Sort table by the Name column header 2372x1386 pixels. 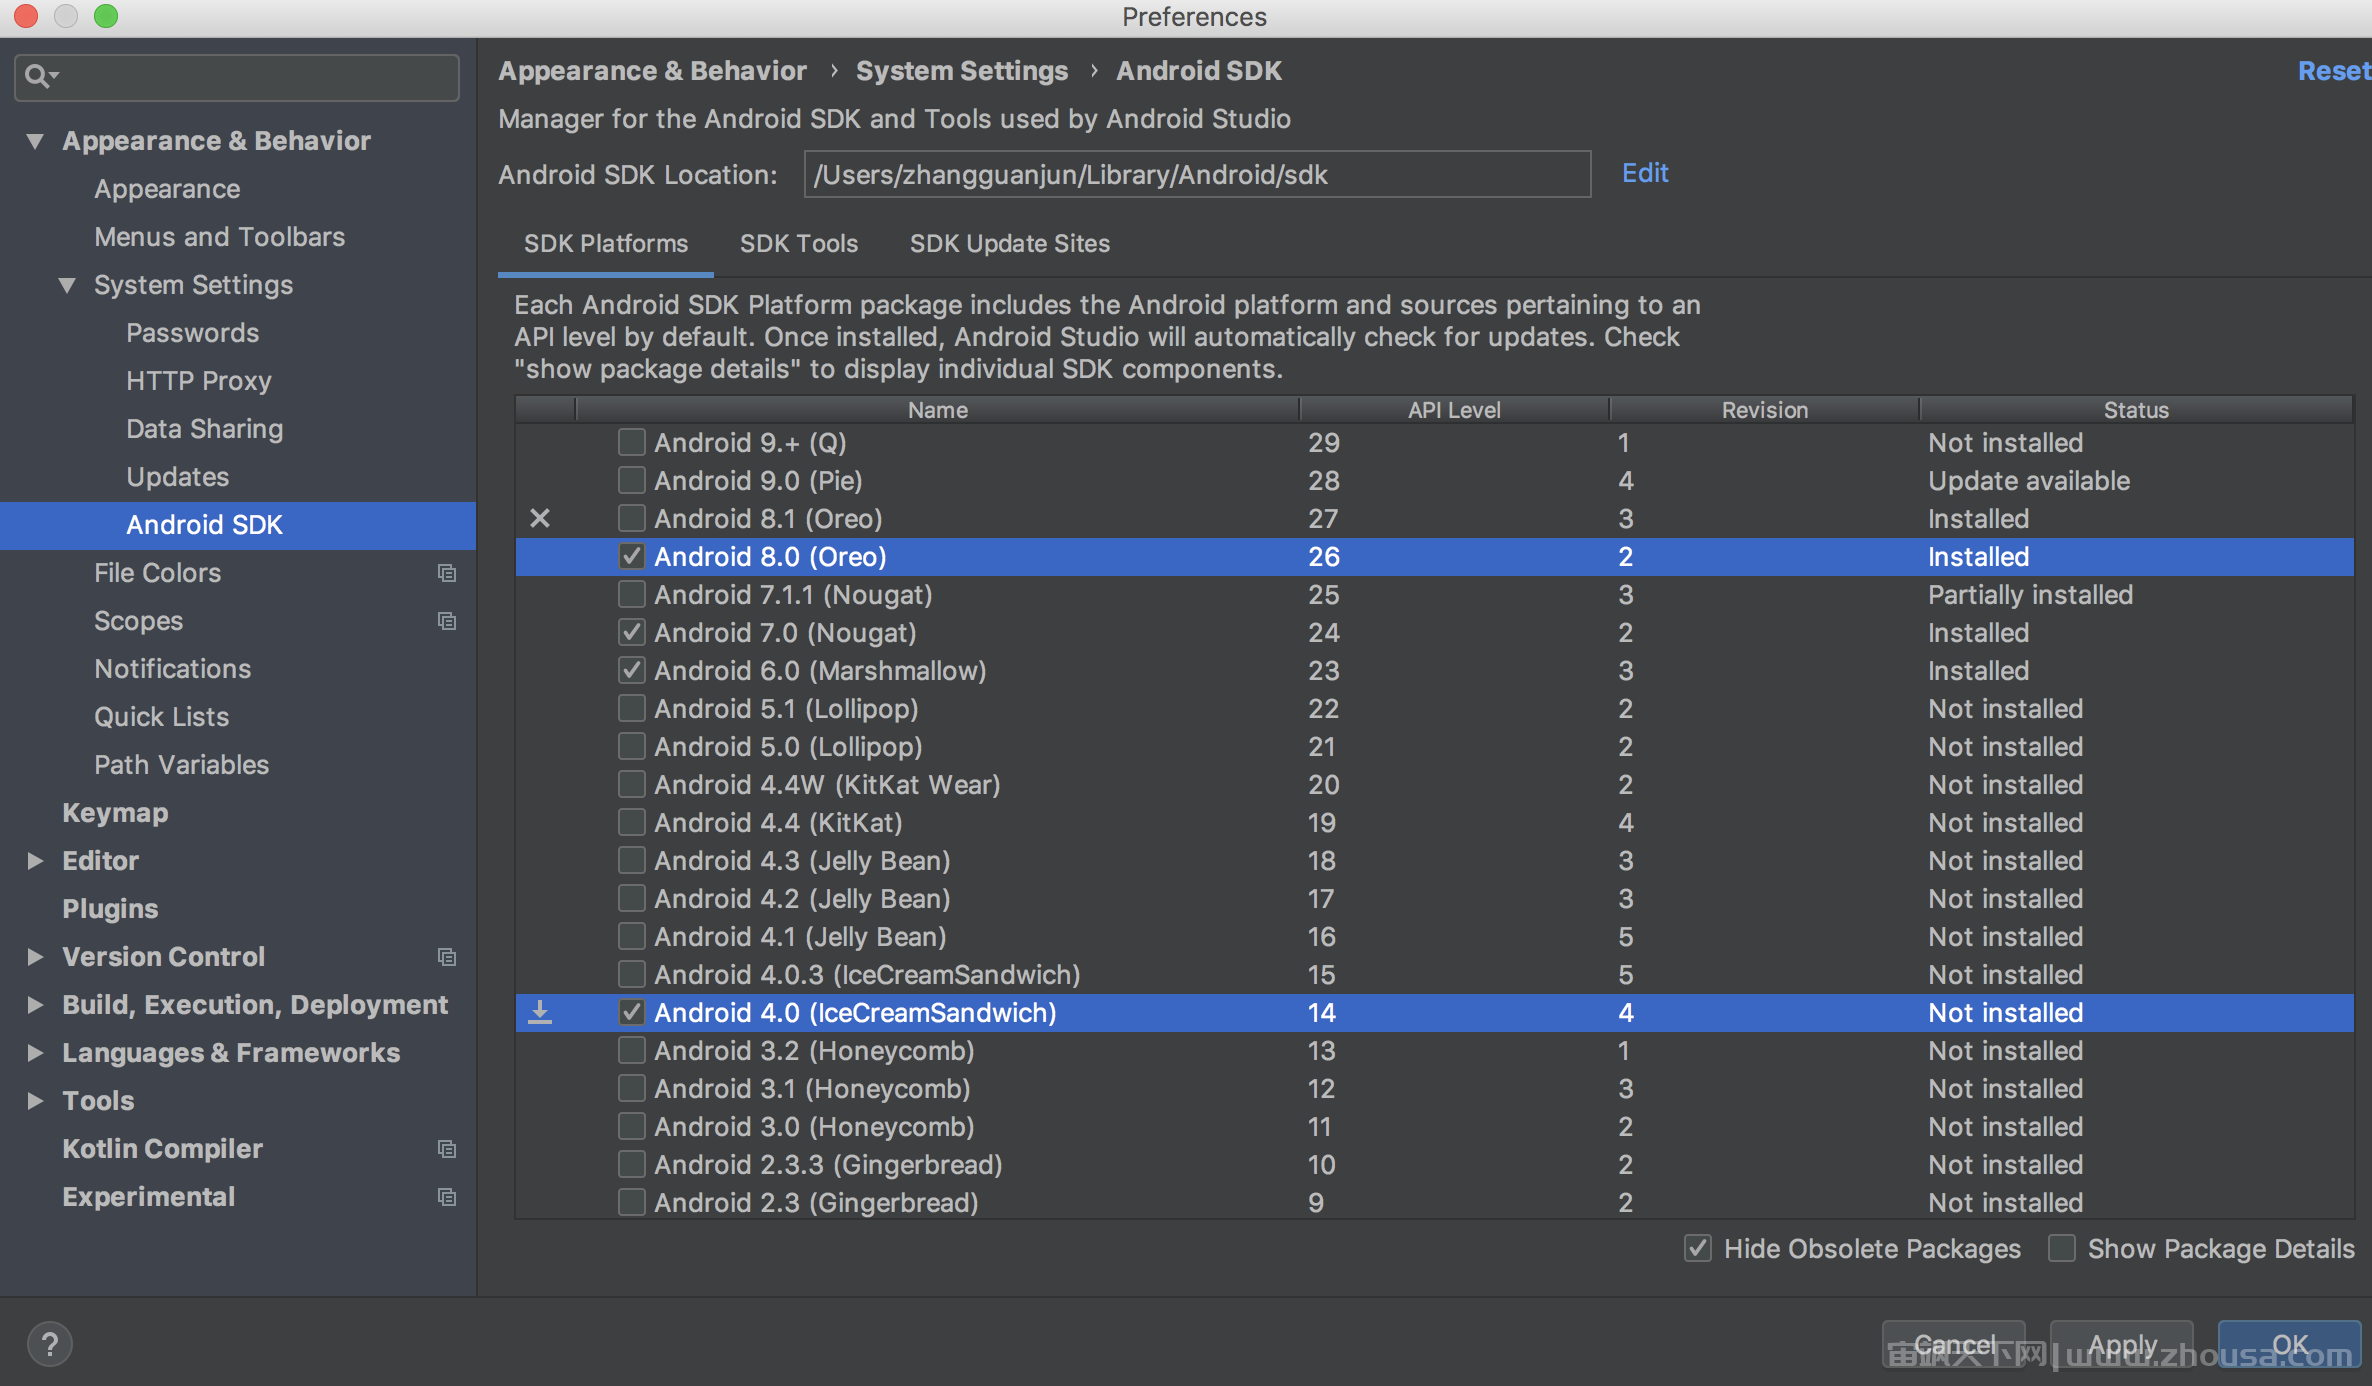[x=937, y=410]
